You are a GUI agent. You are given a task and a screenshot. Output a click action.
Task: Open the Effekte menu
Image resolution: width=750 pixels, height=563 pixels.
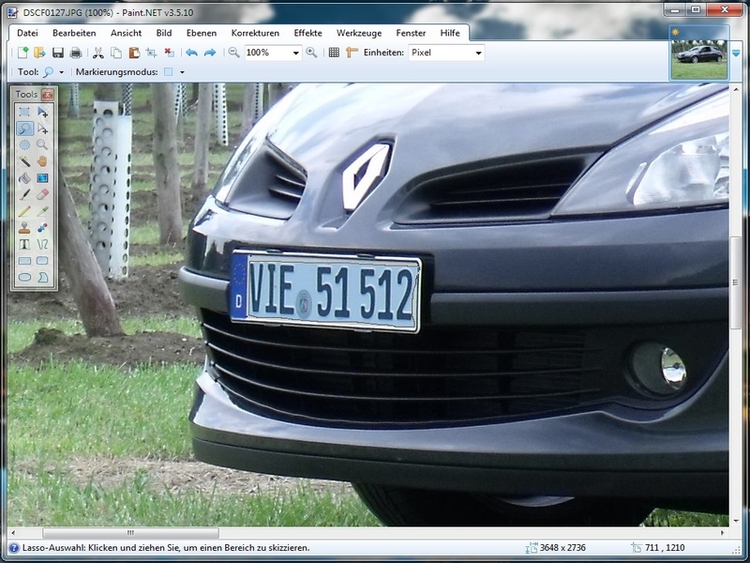308,33
